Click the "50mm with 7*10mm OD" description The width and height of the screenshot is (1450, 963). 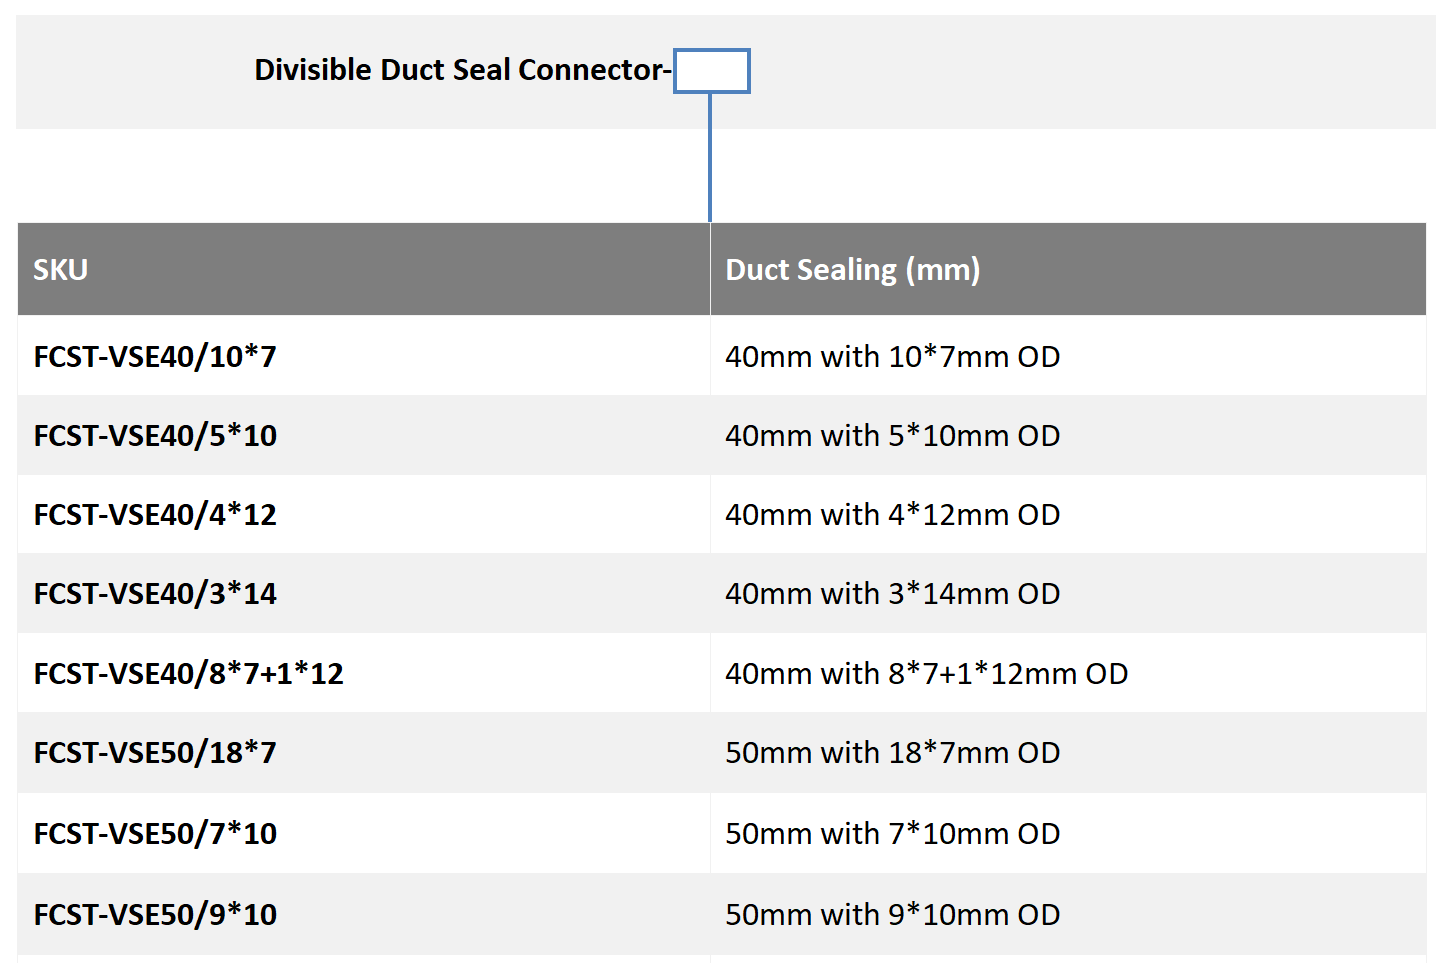click(892, 834)
